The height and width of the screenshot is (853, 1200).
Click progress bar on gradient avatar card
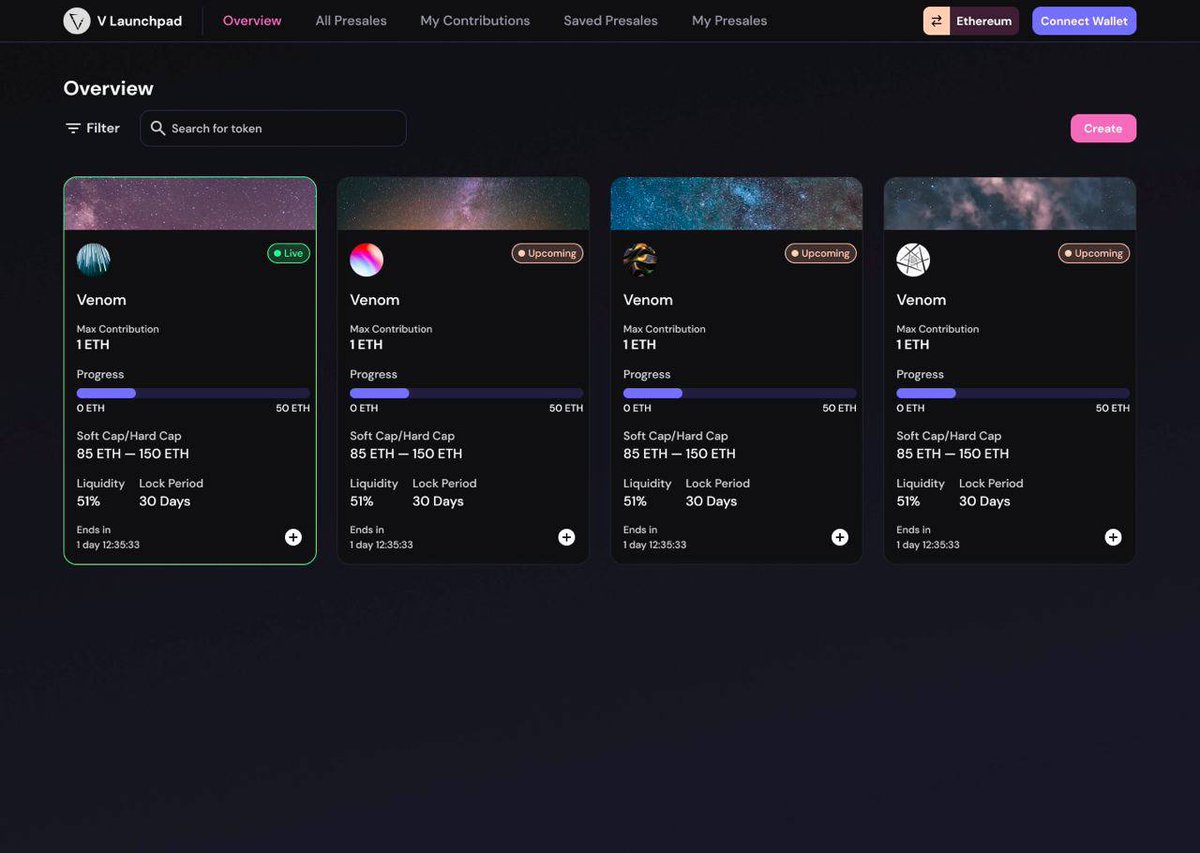click(x=466, y=393)
